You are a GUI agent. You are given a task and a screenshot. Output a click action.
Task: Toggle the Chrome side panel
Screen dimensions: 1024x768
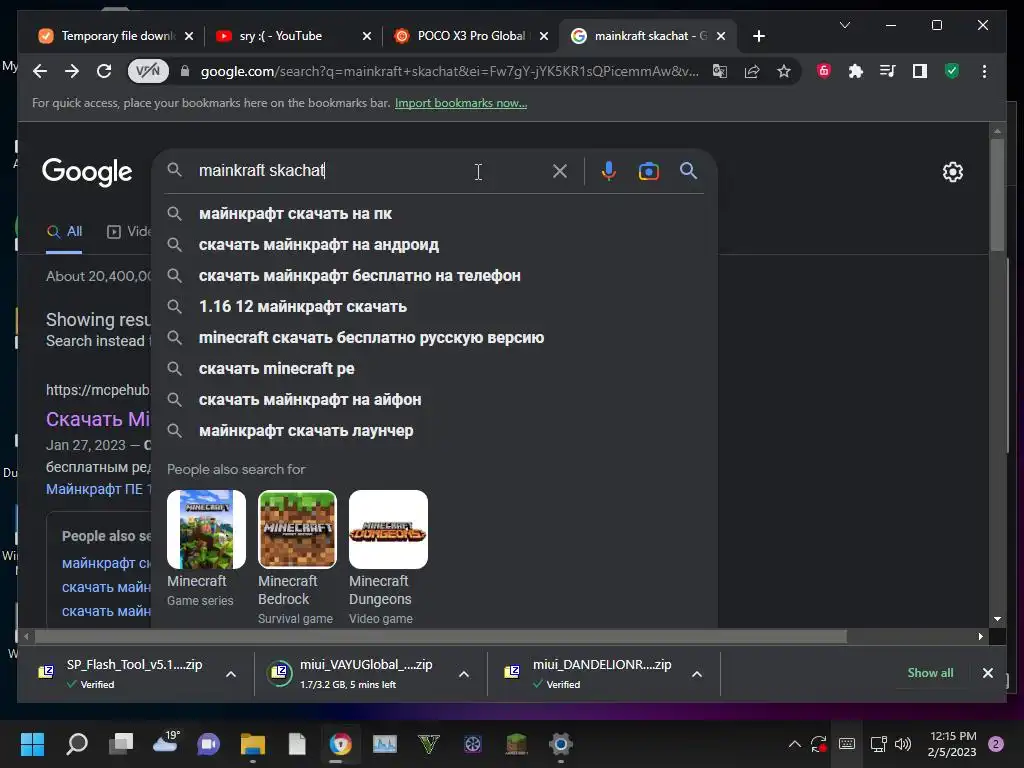click(920, 71)
